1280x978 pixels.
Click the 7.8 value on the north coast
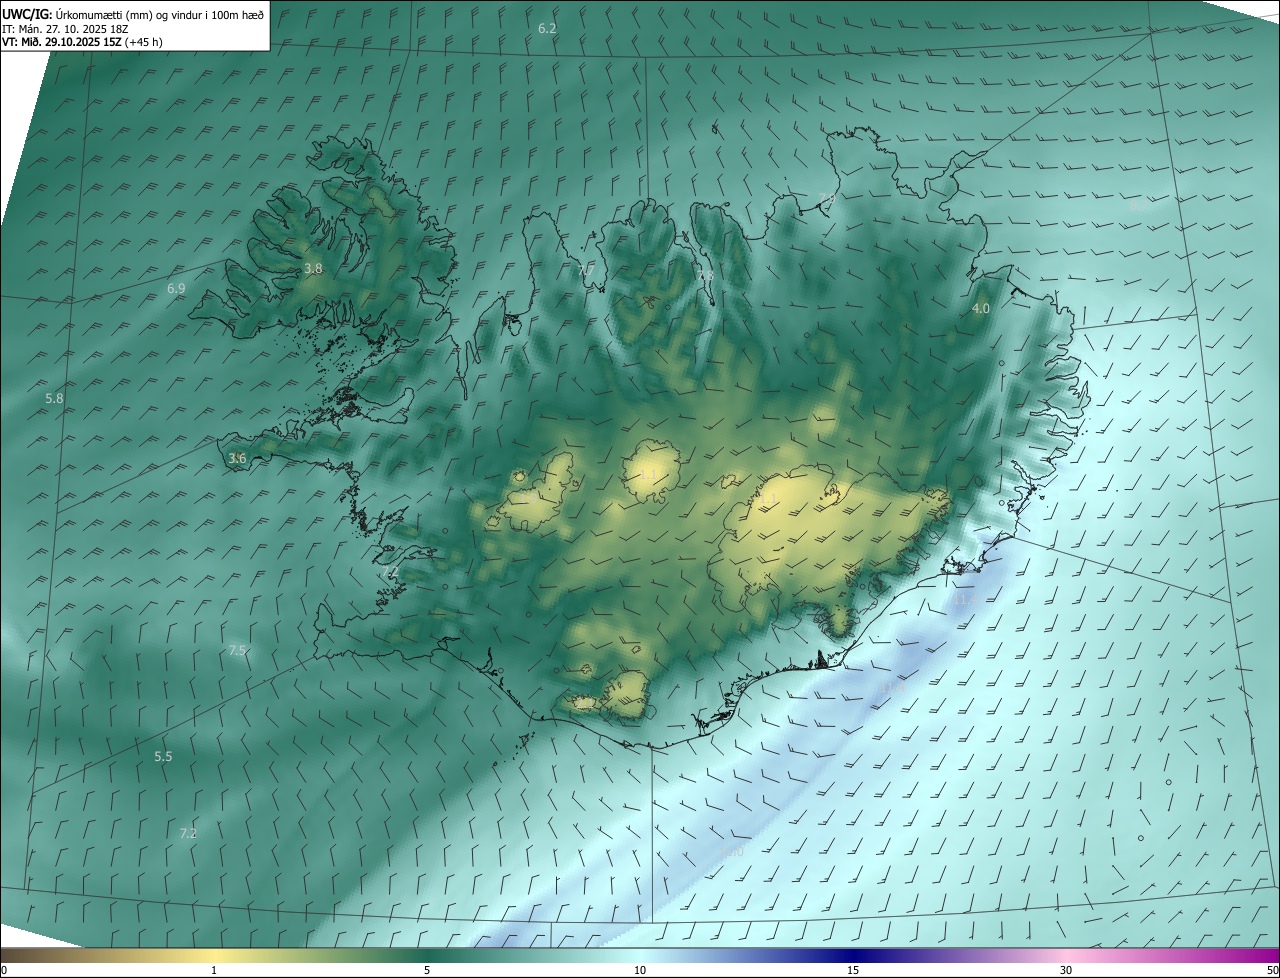click(x=706, y=276)
